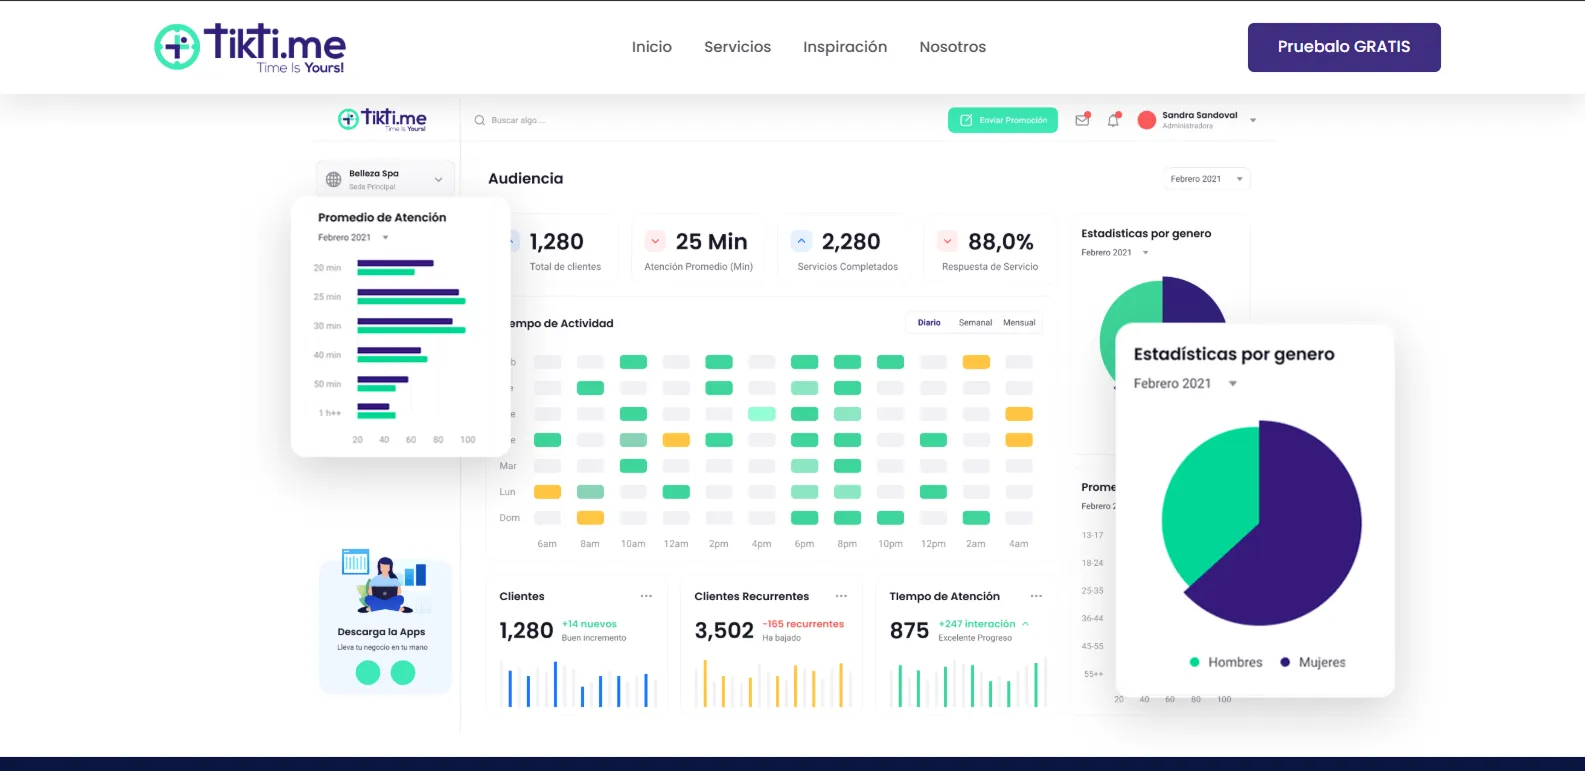Click the orange Lun cell at 6am
Screen dimensions: 1585x771
pos(547,492)
